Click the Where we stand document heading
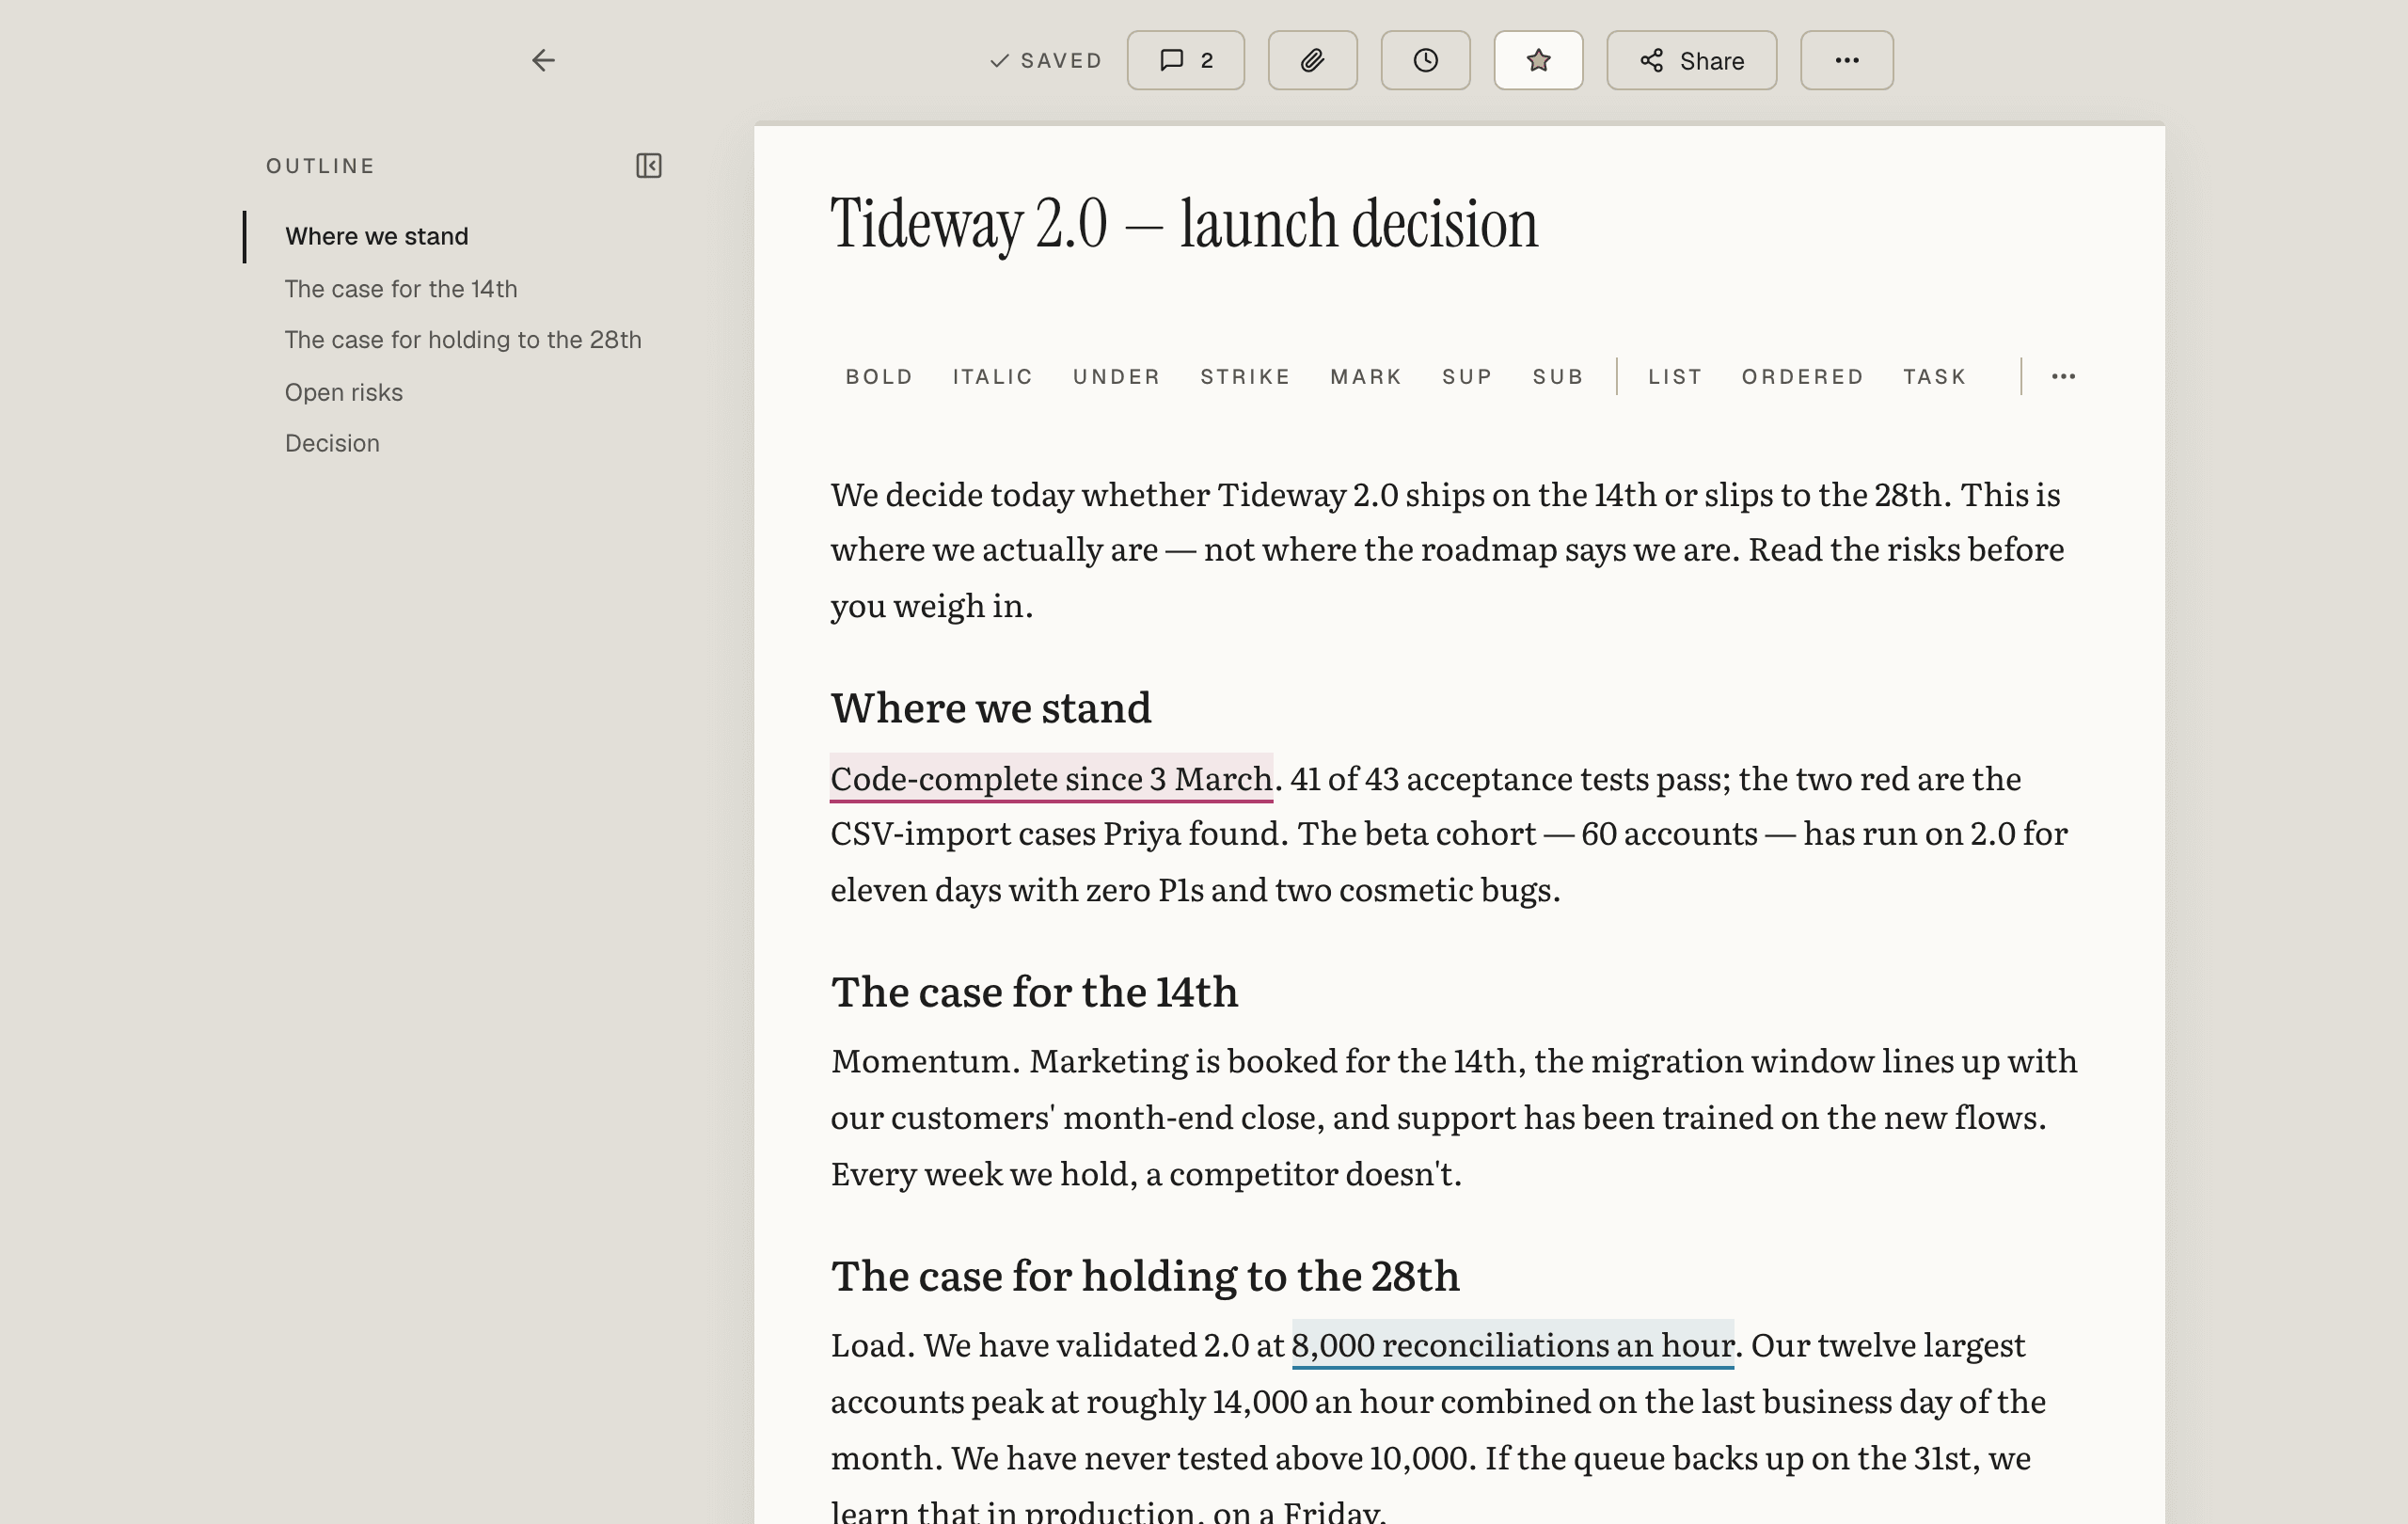2408x1524 pixels. [990, 708]
